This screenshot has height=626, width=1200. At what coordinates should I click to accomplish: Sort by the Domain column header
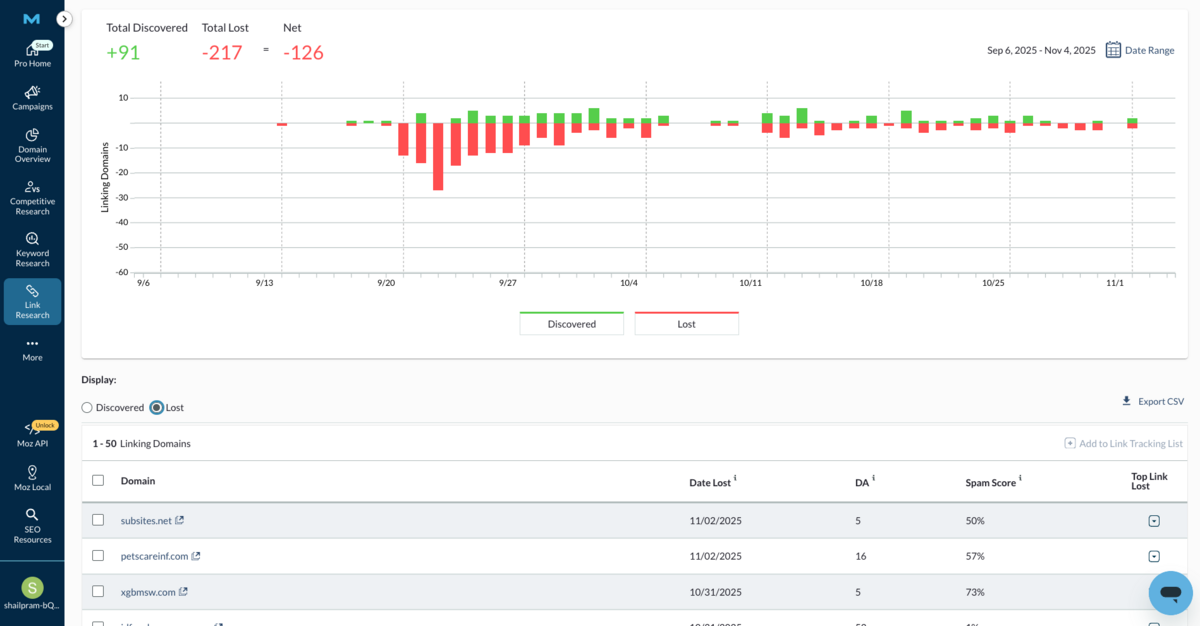(138, 481)
